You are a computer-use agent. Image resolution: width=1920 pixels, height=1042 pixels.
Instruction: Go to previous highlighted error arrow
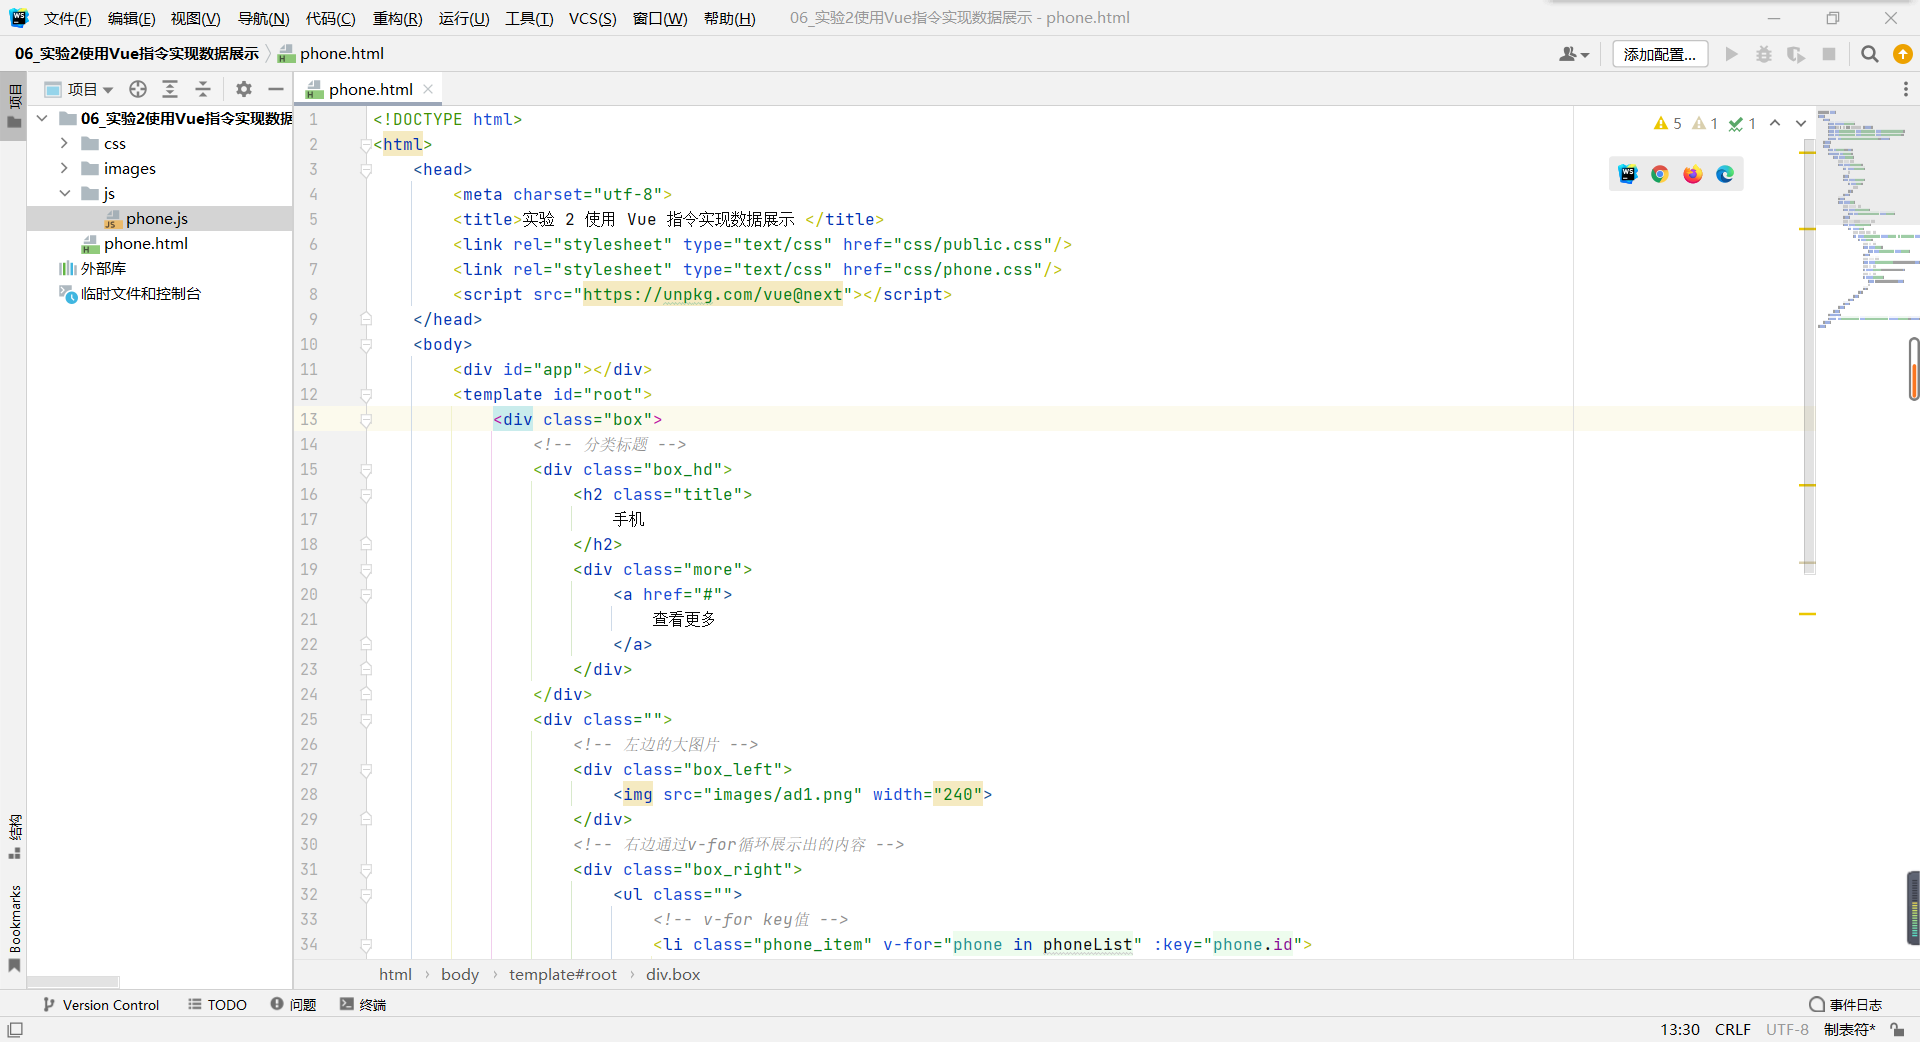1775,123
